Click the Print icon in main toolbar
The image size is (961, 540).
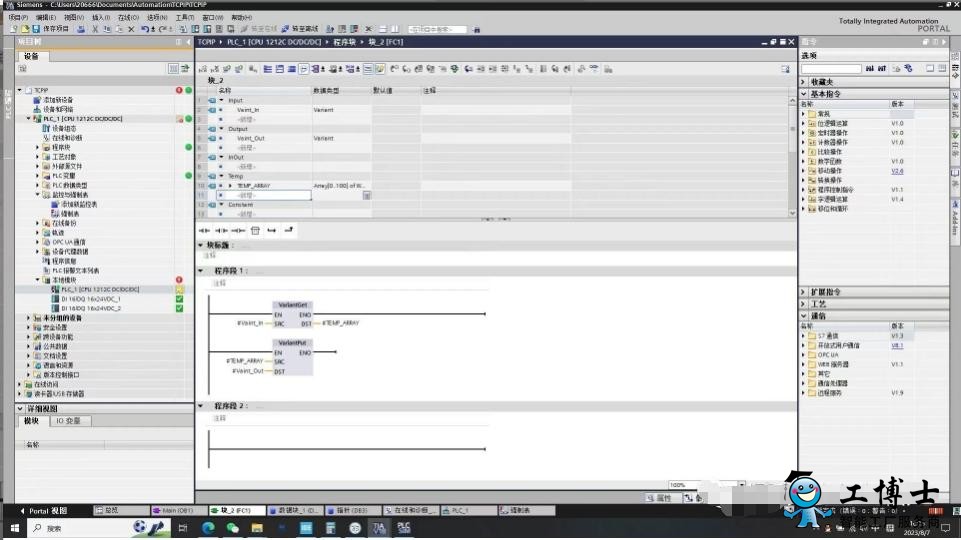[x=81, y=29]
